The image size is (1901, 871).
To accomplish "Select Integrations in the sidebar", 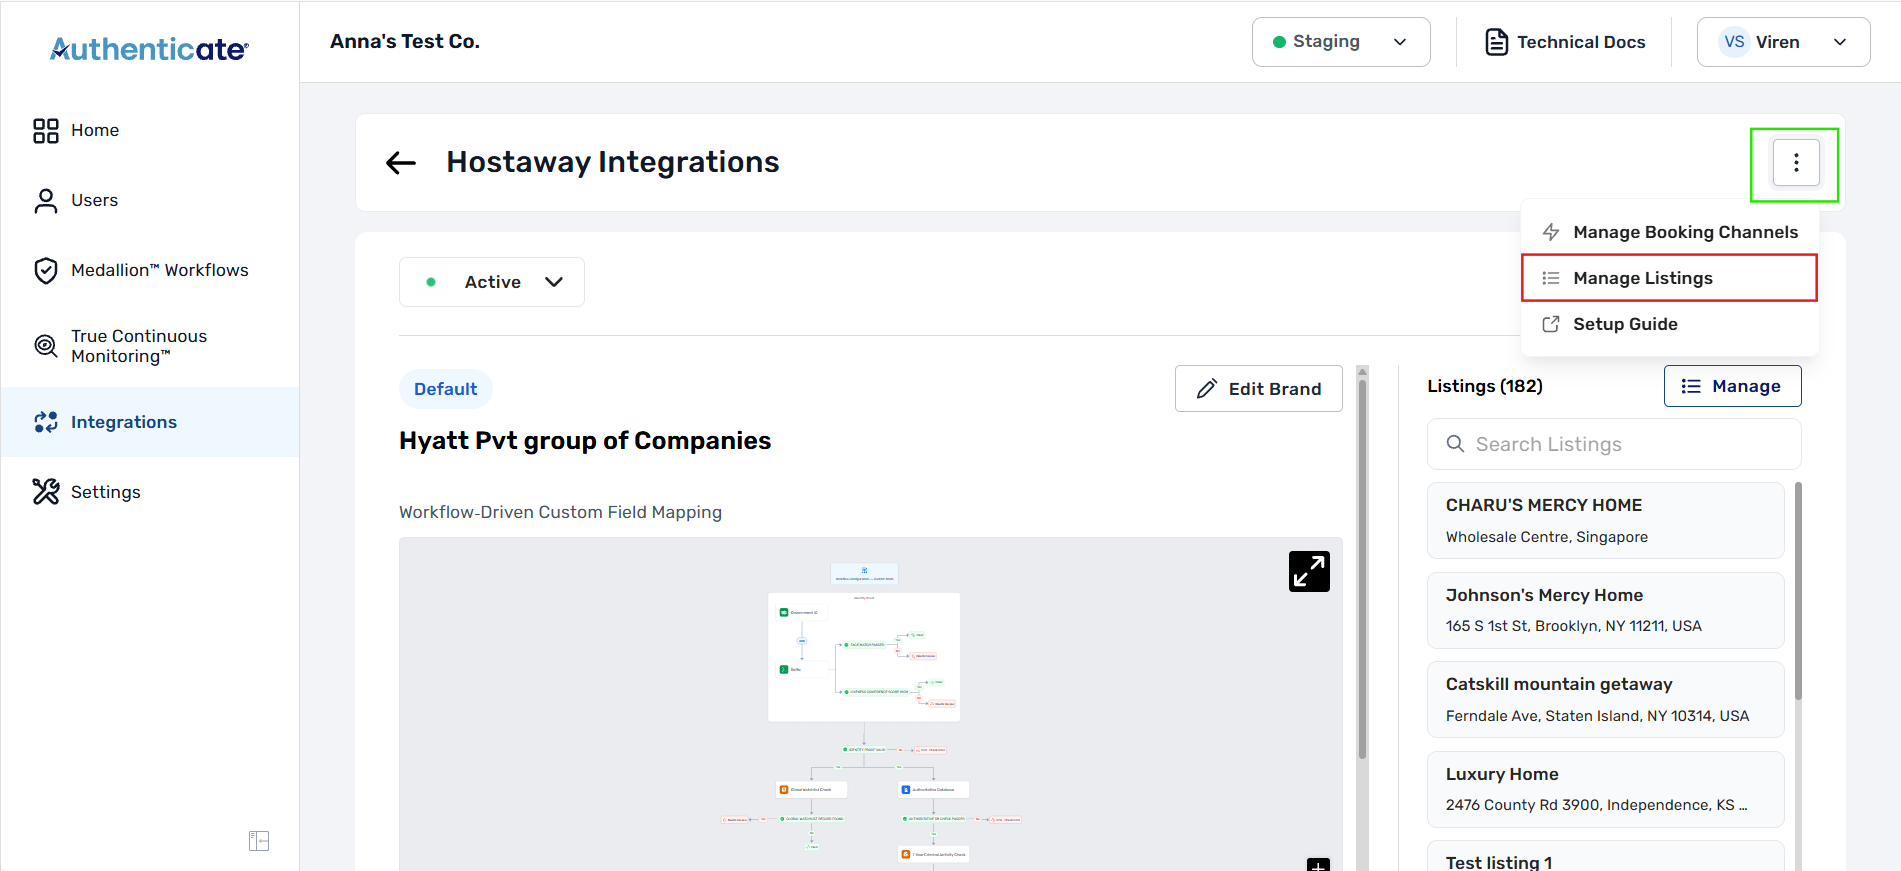I will pos(150,422).
